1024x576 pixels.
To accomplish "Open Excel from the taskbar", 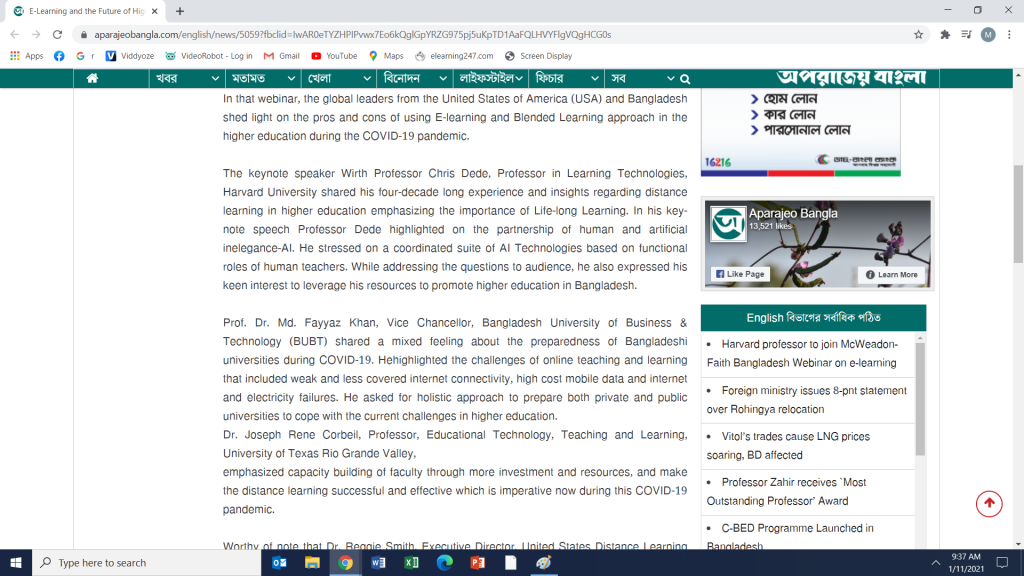I will pyautogui.click(x=411, y=562).
